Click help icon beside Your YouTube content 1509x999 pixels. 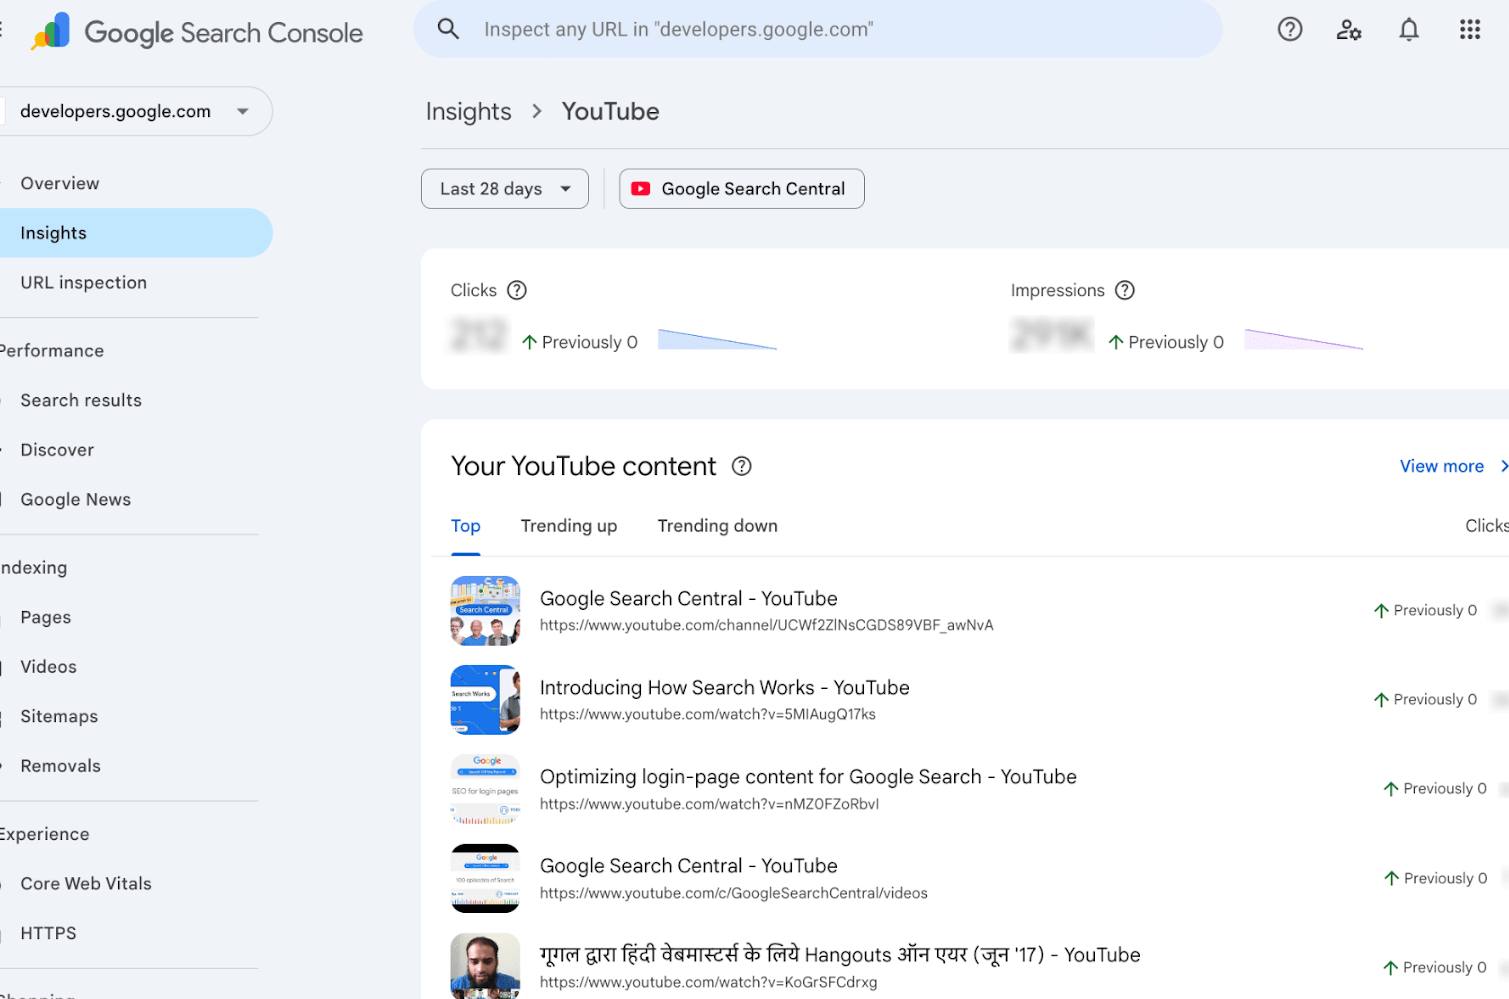tap(742, 466)
